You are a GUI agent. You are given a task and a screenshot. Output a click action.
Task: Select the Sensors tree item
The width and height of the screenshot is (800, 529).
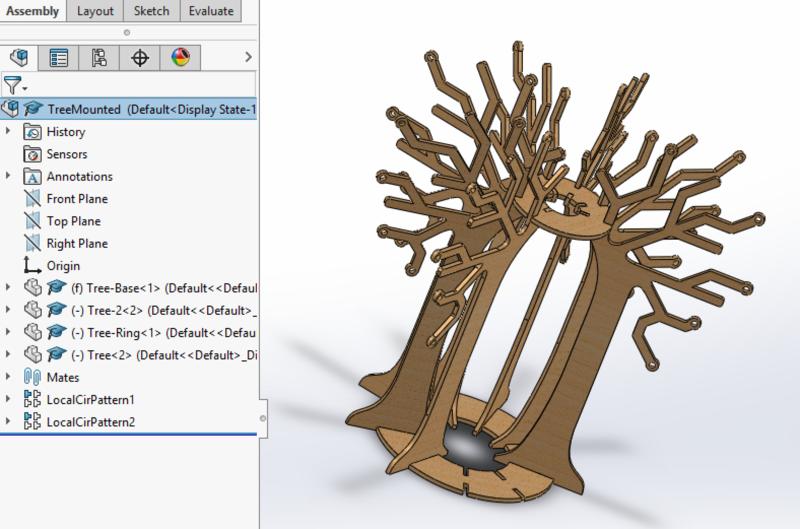pyautogui.click(x=67, y=154)
